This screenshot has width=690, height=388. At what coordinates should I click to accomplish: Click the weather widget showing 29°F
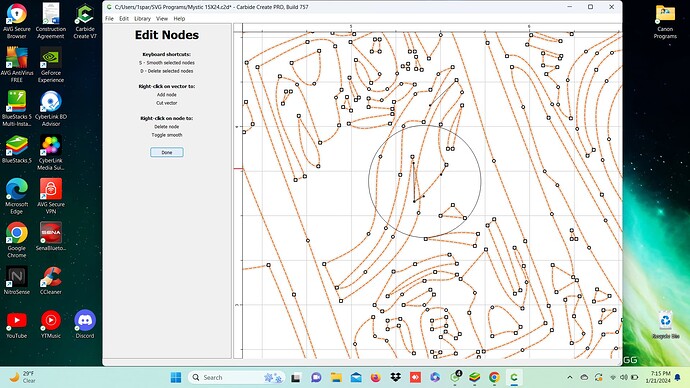click(22, 377)
